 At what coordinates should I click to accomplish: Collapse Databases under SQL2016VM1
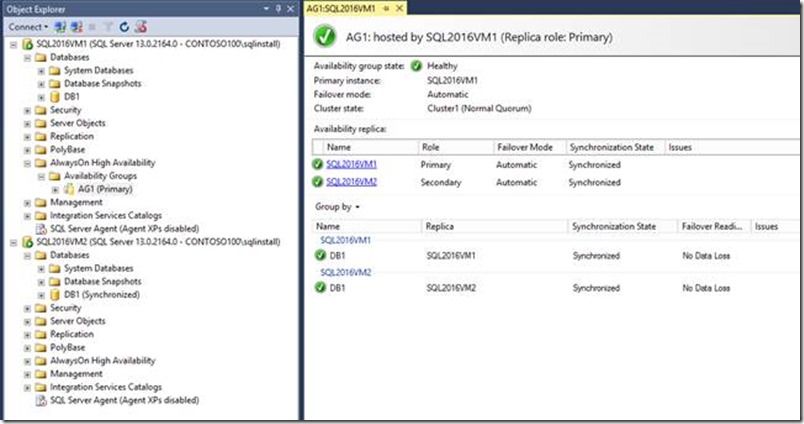[x=28, y=58]
